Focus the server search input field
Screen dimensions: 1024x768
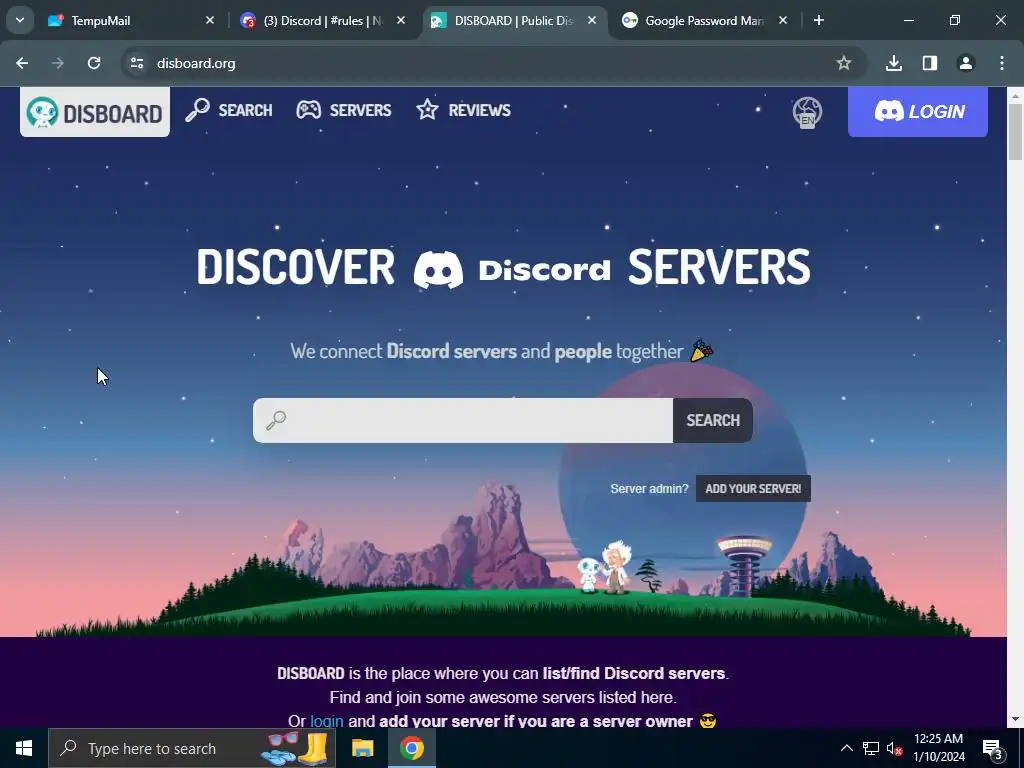tap(463, 421)
